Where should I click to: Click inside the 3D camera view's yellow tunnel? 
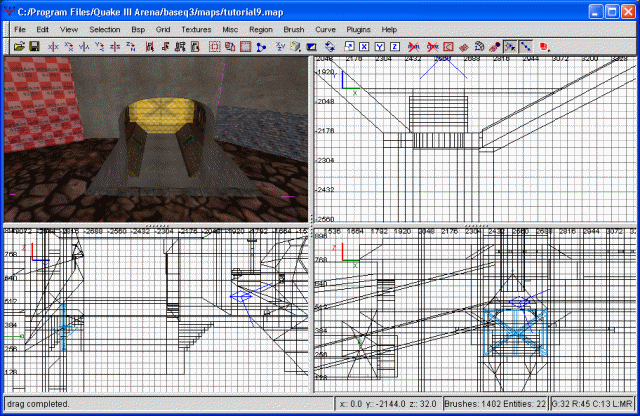pyautogui.click(x=162, y=115)
